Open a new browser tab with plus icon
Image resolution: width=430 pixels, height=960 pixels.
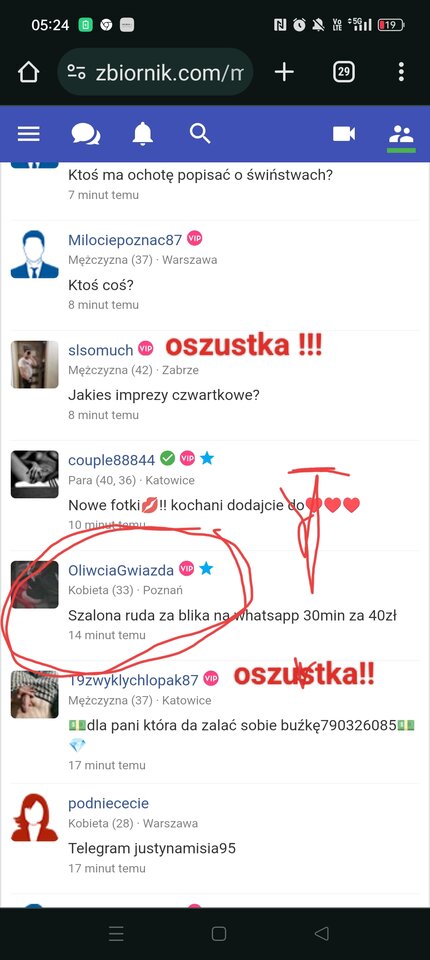tap(284, 72)
